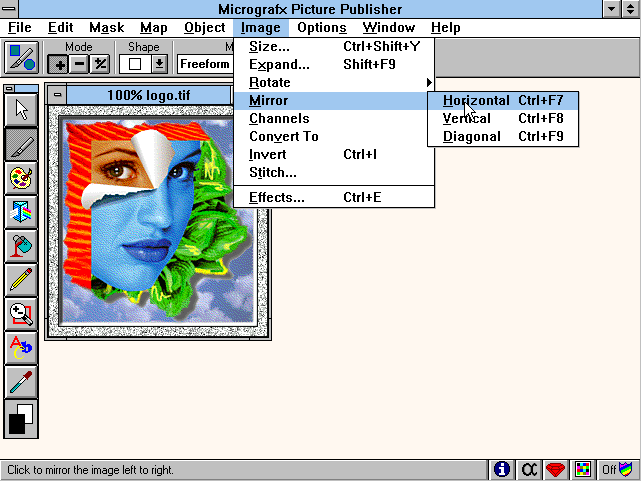Open the logo.tif window control menu
The height and width of the screenshot is (481, 641).
(57, 95)
